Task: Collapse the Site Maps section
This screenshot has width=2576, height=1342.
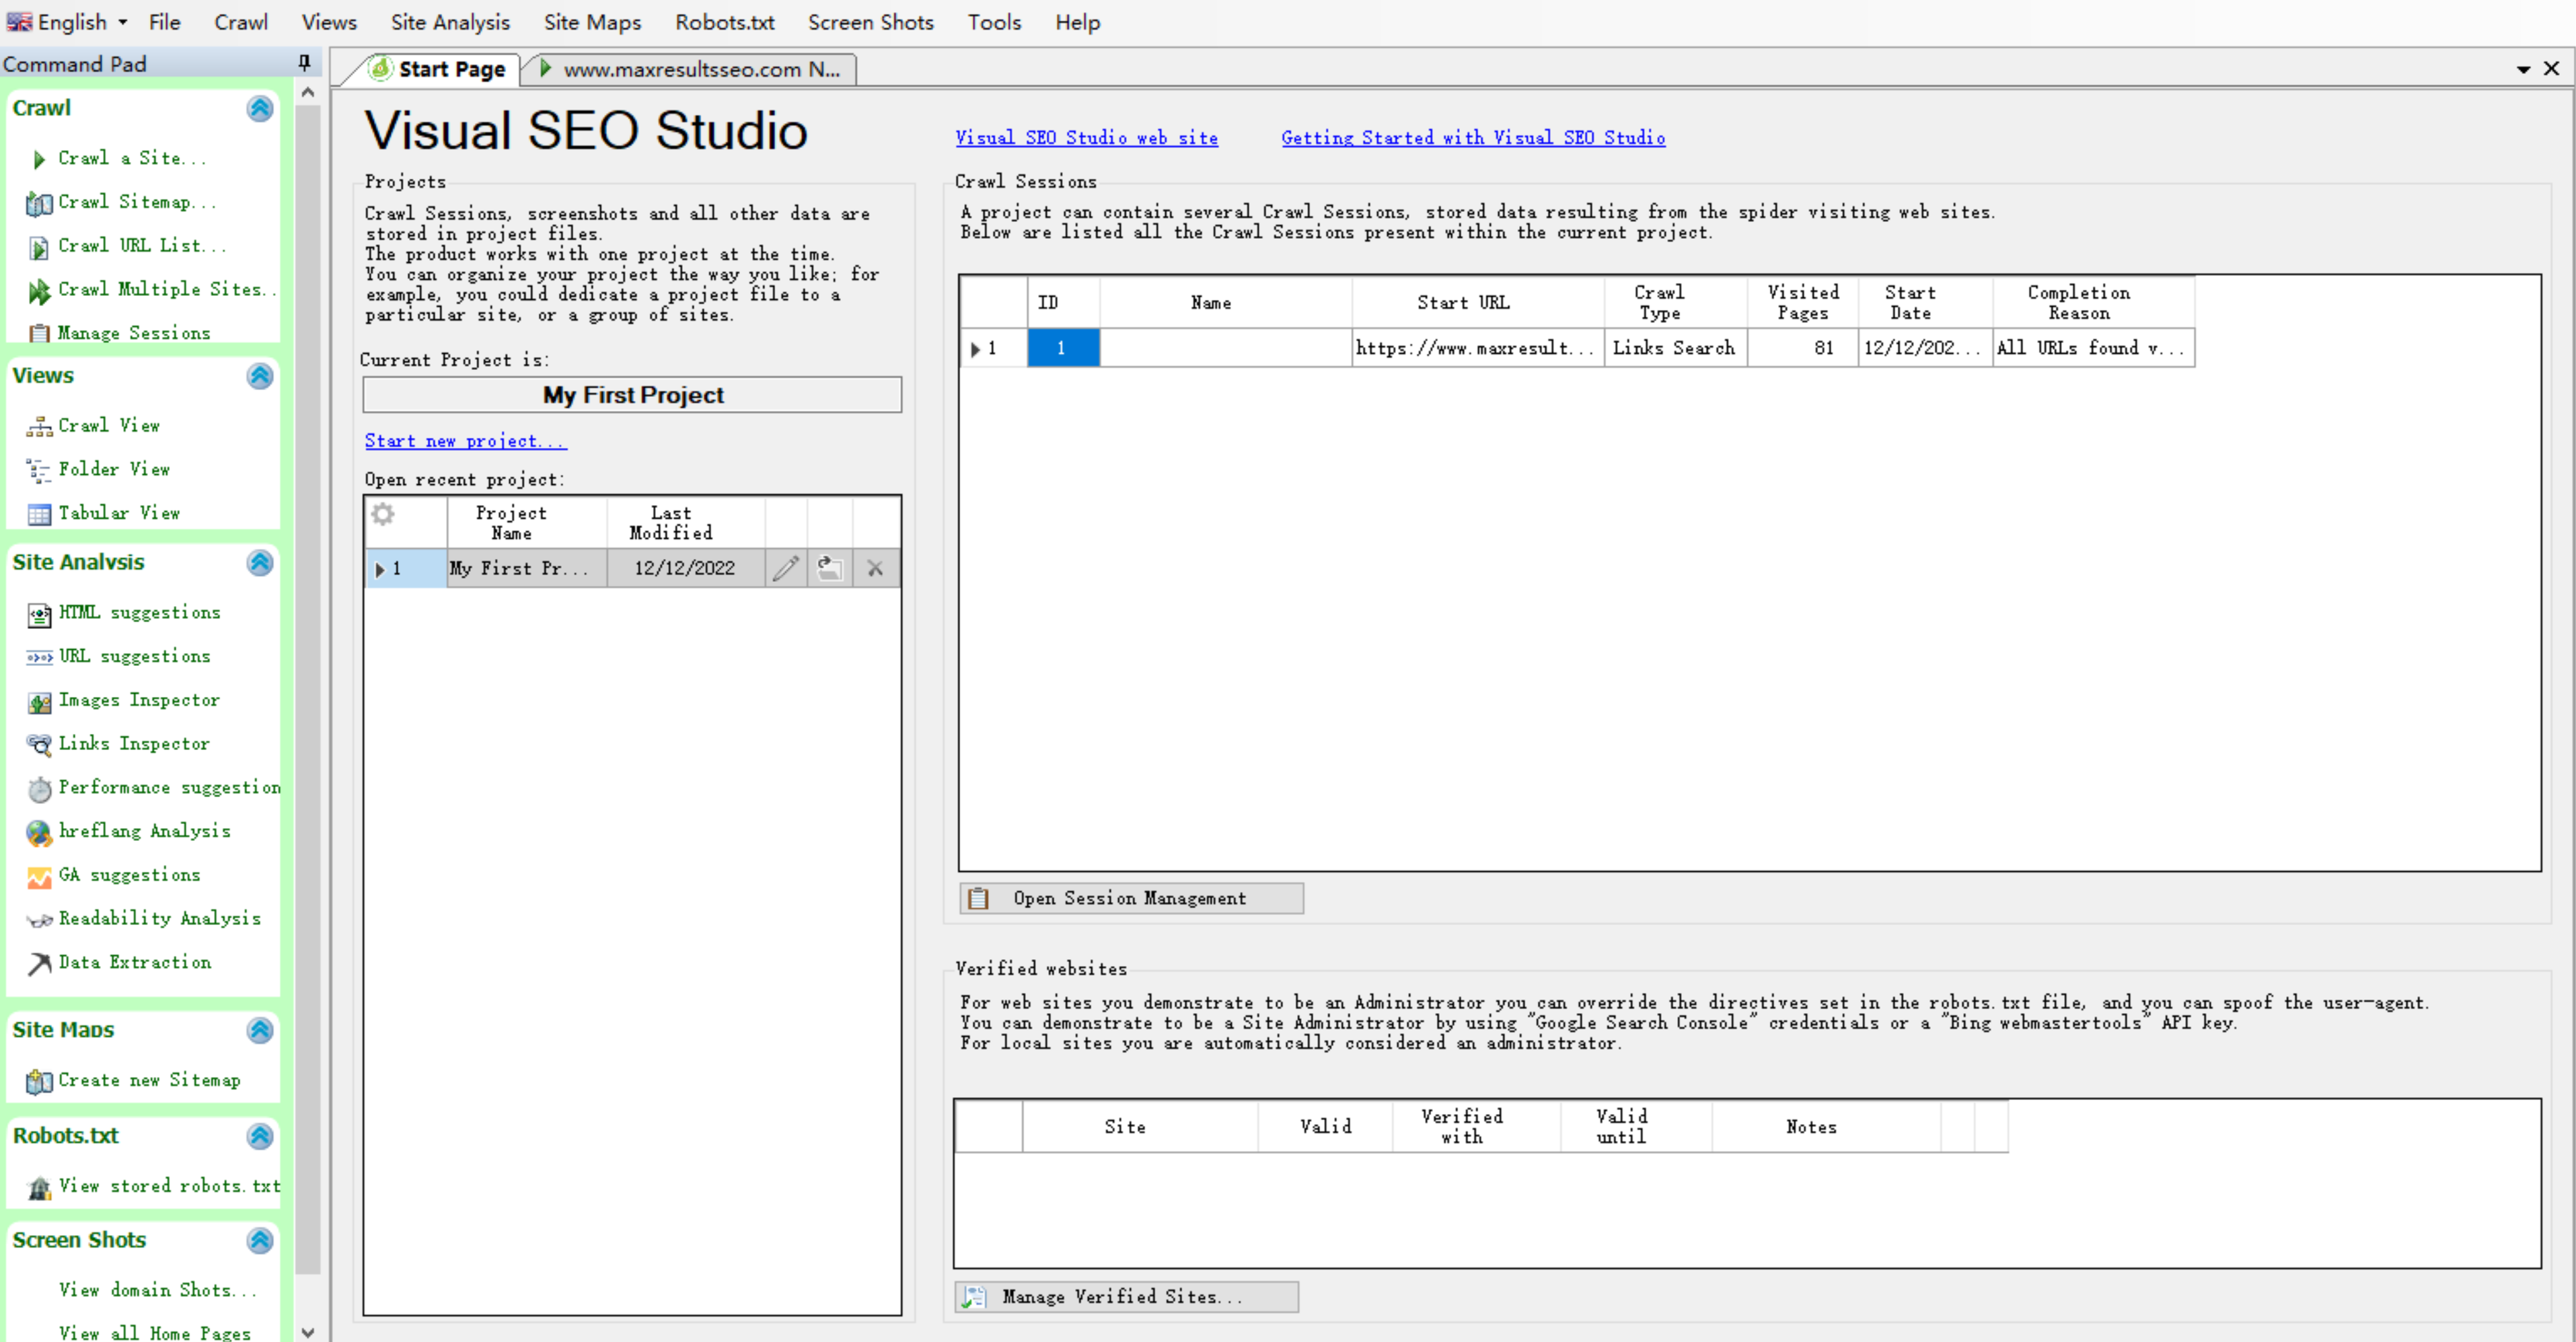Action: (260, 1030)
